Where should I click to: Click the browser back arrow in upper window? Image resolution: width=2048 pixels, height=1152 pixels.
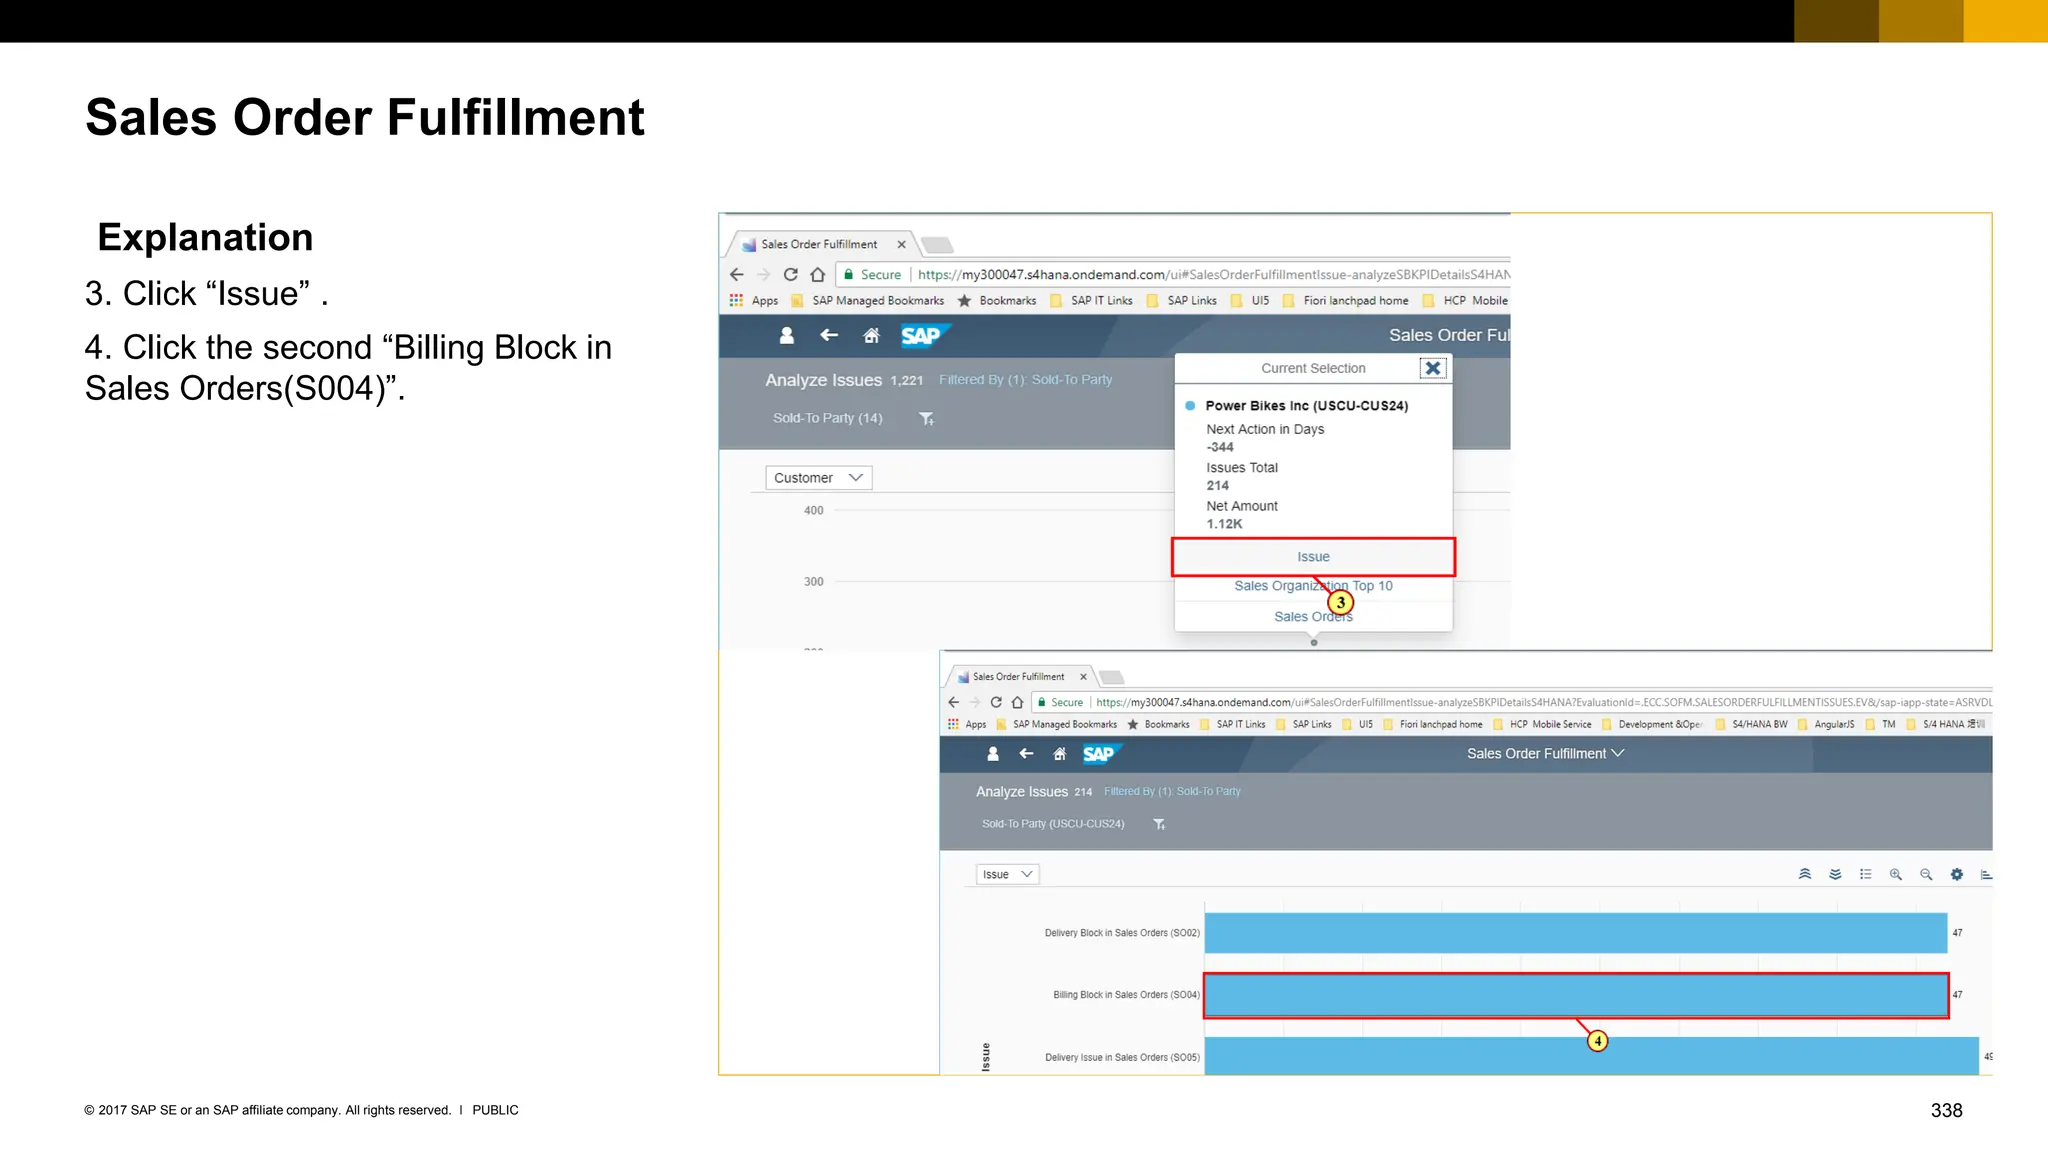click(737, 274)
